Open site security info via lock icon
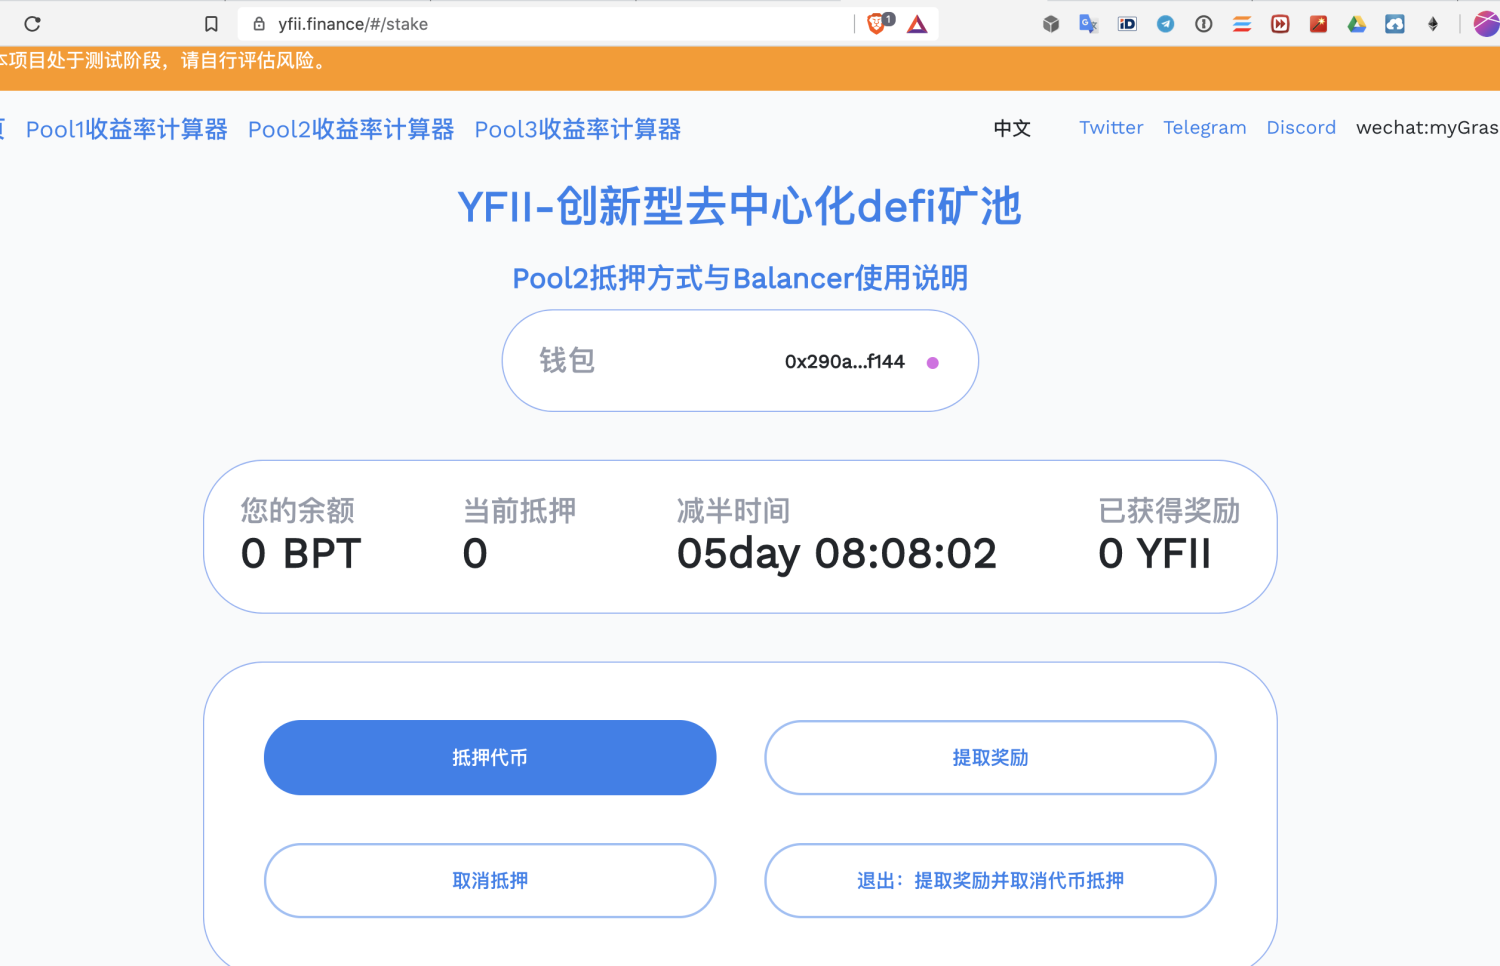The height and width of the screenshot is (966, 1500). (x=259, y=23)
